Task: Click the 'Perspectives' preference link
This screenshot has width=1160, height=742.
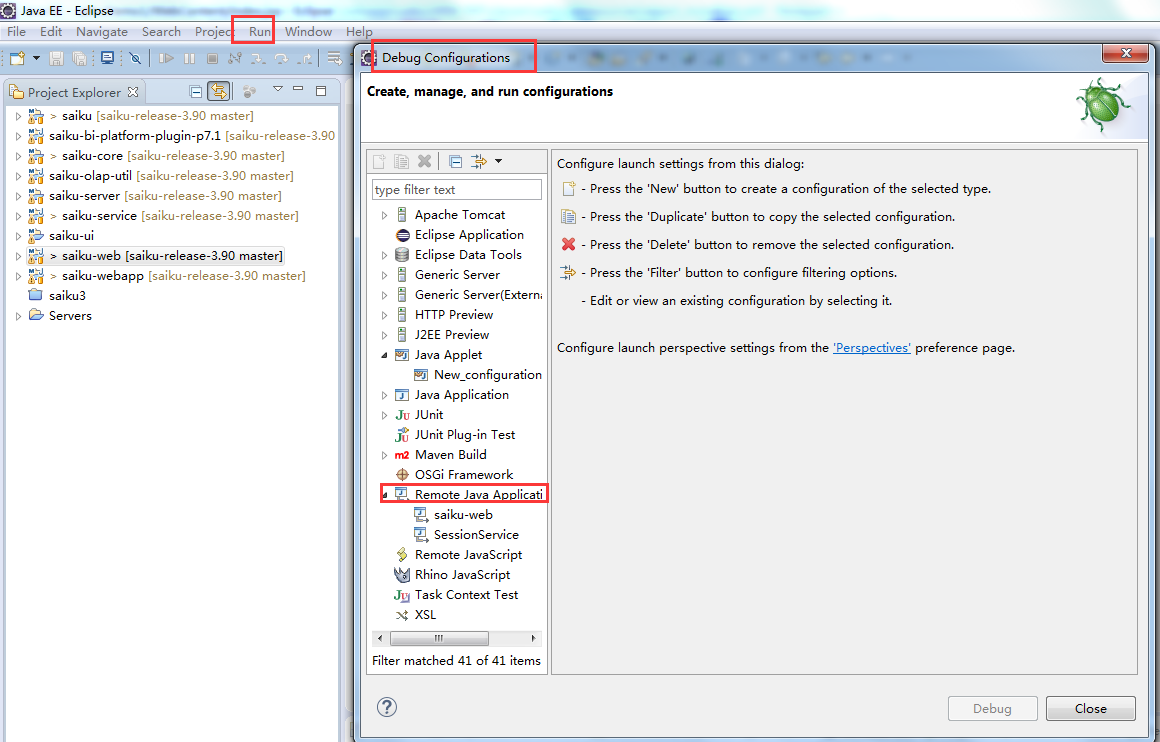Action: tap(871, 348)
